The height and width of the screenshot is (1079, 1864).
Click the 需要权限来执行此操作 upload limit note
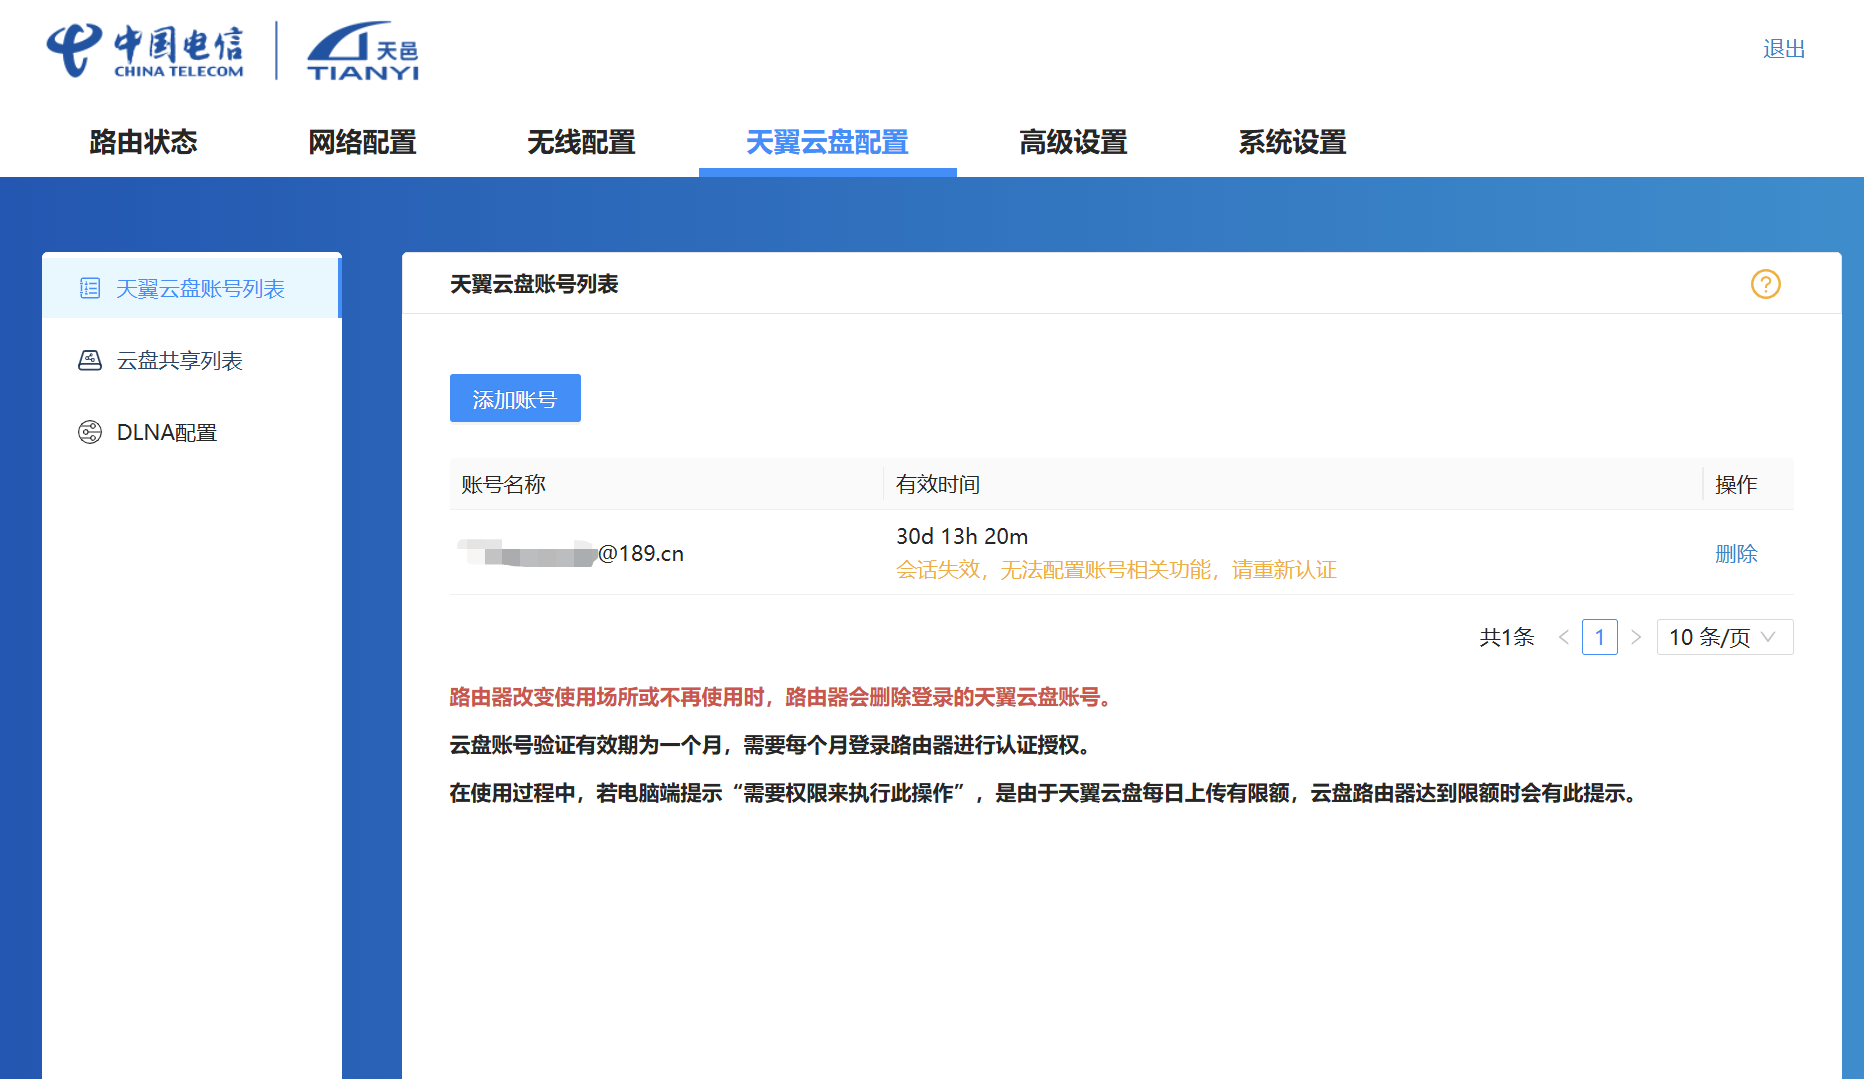tap(1044, 793)
